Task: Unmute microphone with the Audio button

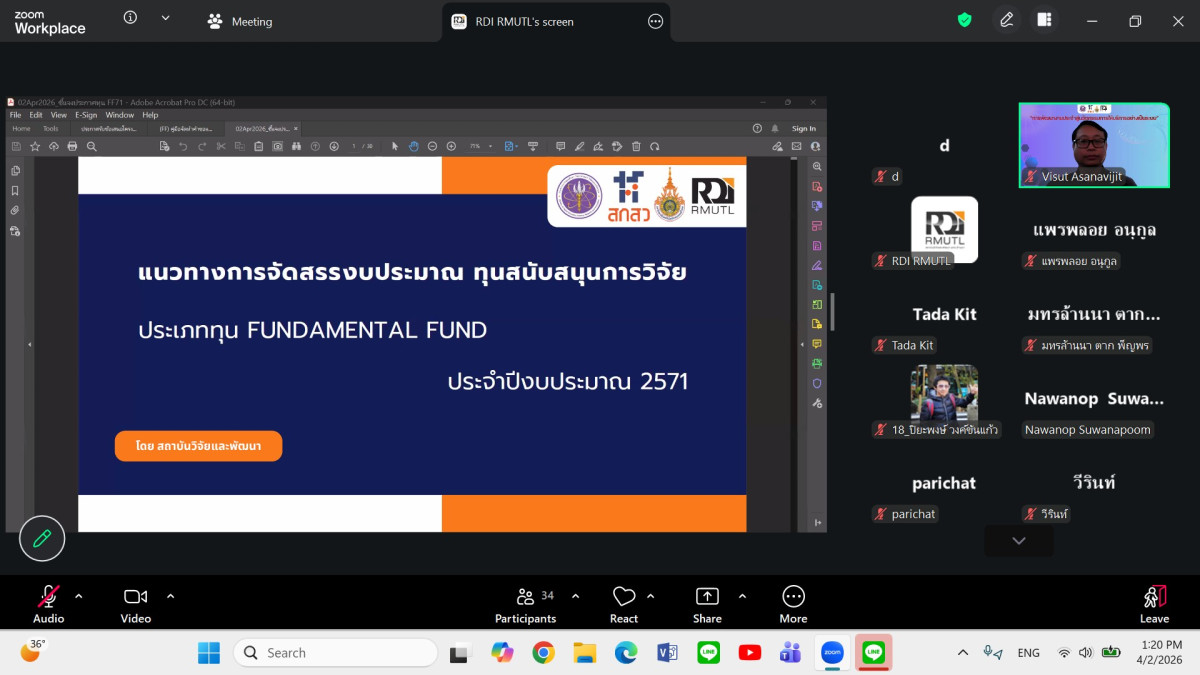Action: 48,603
